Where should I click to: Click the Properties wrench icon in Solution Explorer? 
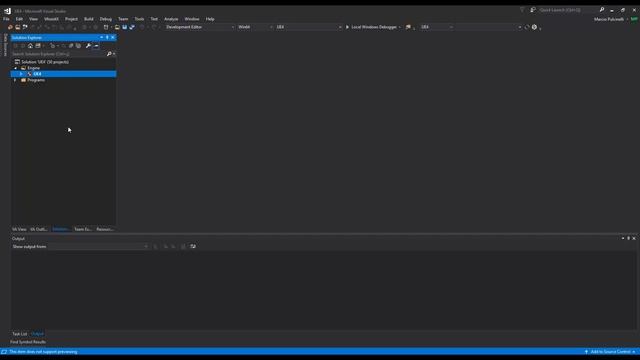pyautogui.click(x=88, y=46)
